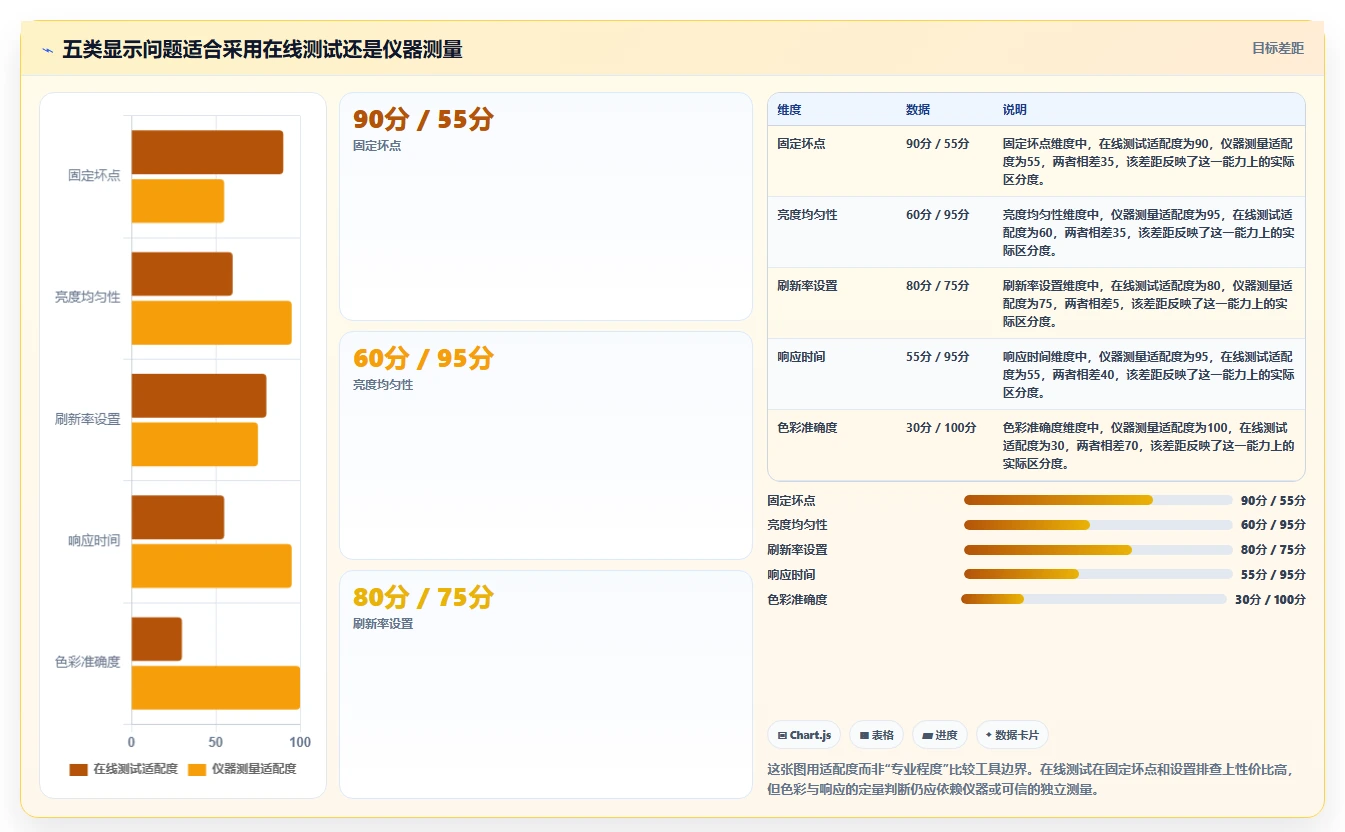This screenshot has height=832, width=1345.
Task: Click the 30分 / 100分 value in the table
Action: [x=941, y=428]
